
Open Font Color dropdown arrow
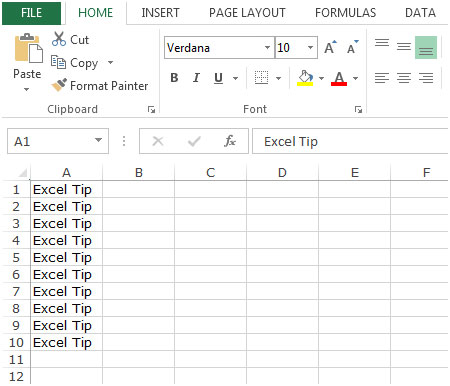coord(355,79)
